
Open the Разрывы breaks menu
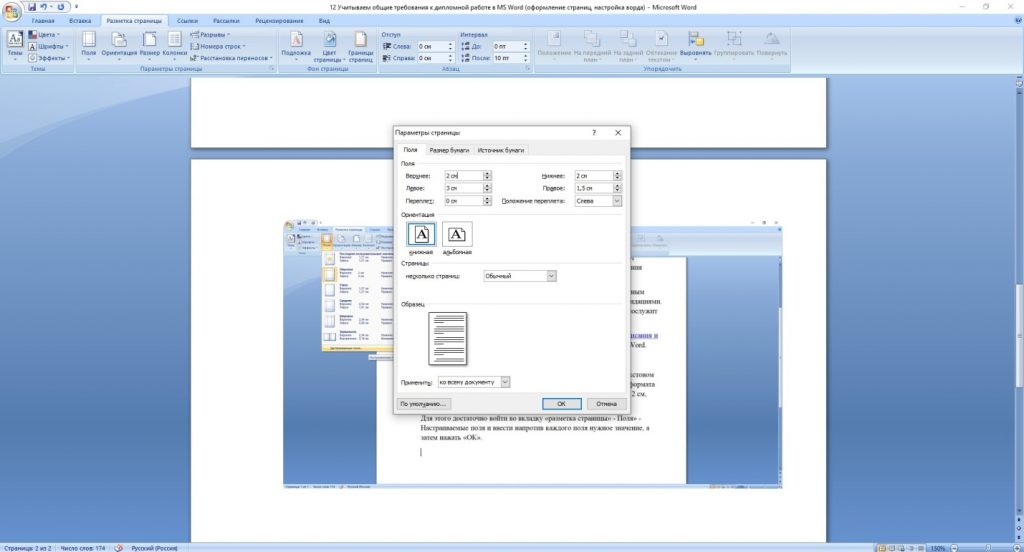tap(208, 35)
